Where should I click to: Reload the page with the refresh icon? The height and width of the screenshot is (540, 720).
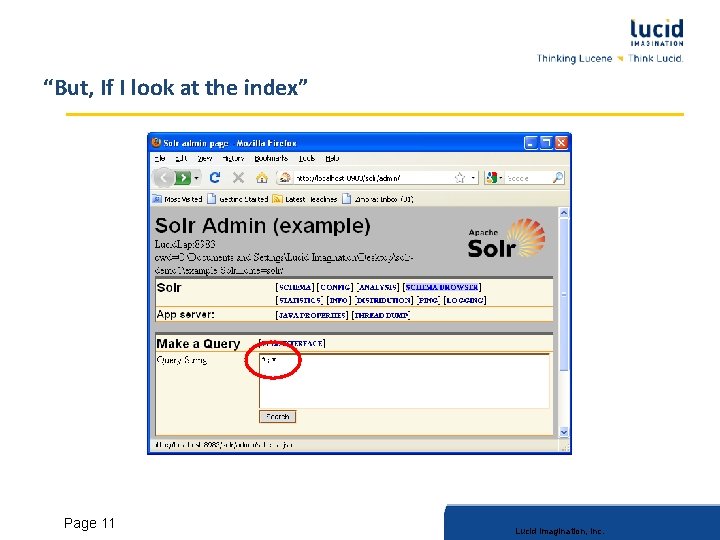[x=214, y=178]
